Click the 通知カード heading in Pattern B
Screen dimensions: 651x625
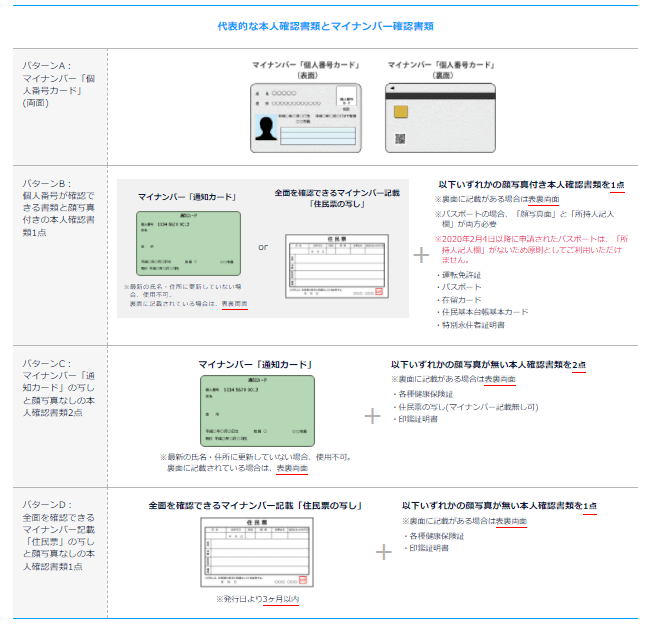[x=187, y=197]
